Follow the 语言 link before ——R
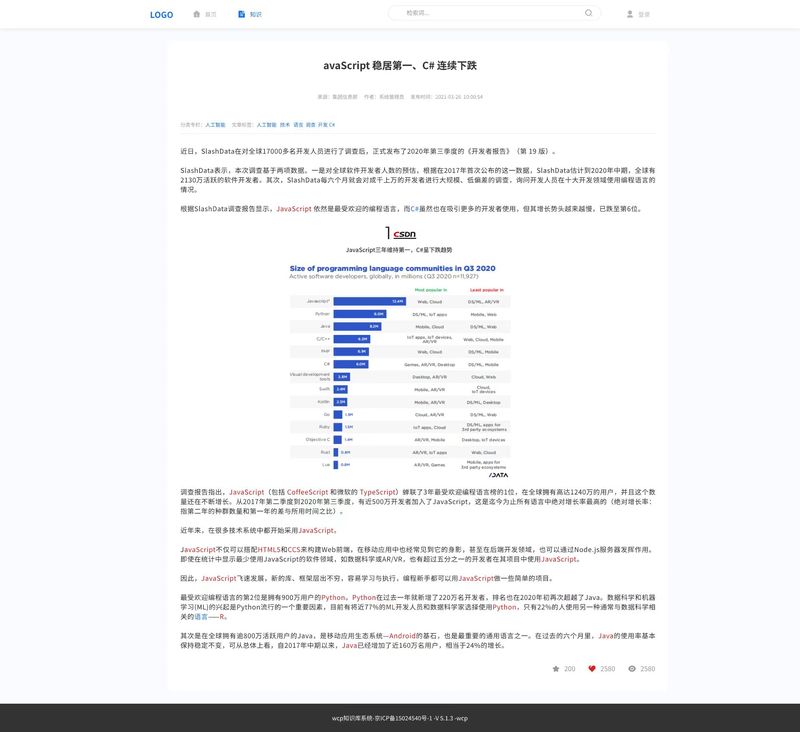 click(x=201, y=617)
